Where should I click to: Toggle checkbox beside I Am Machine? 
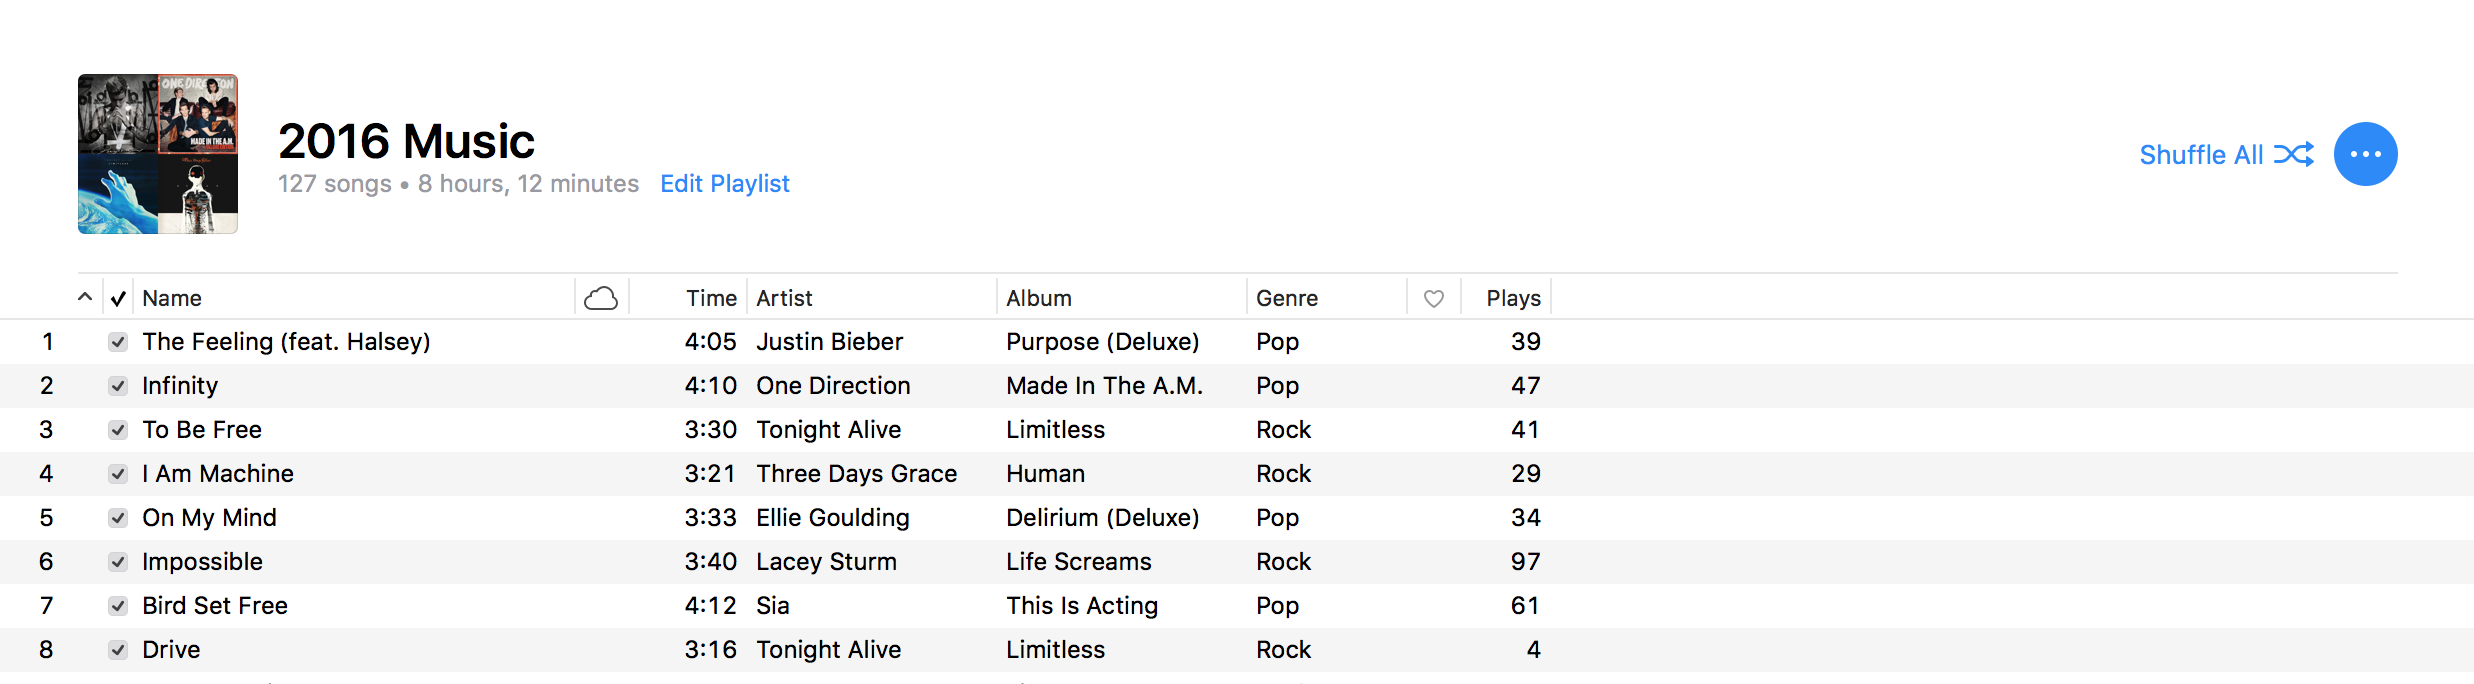118,474
